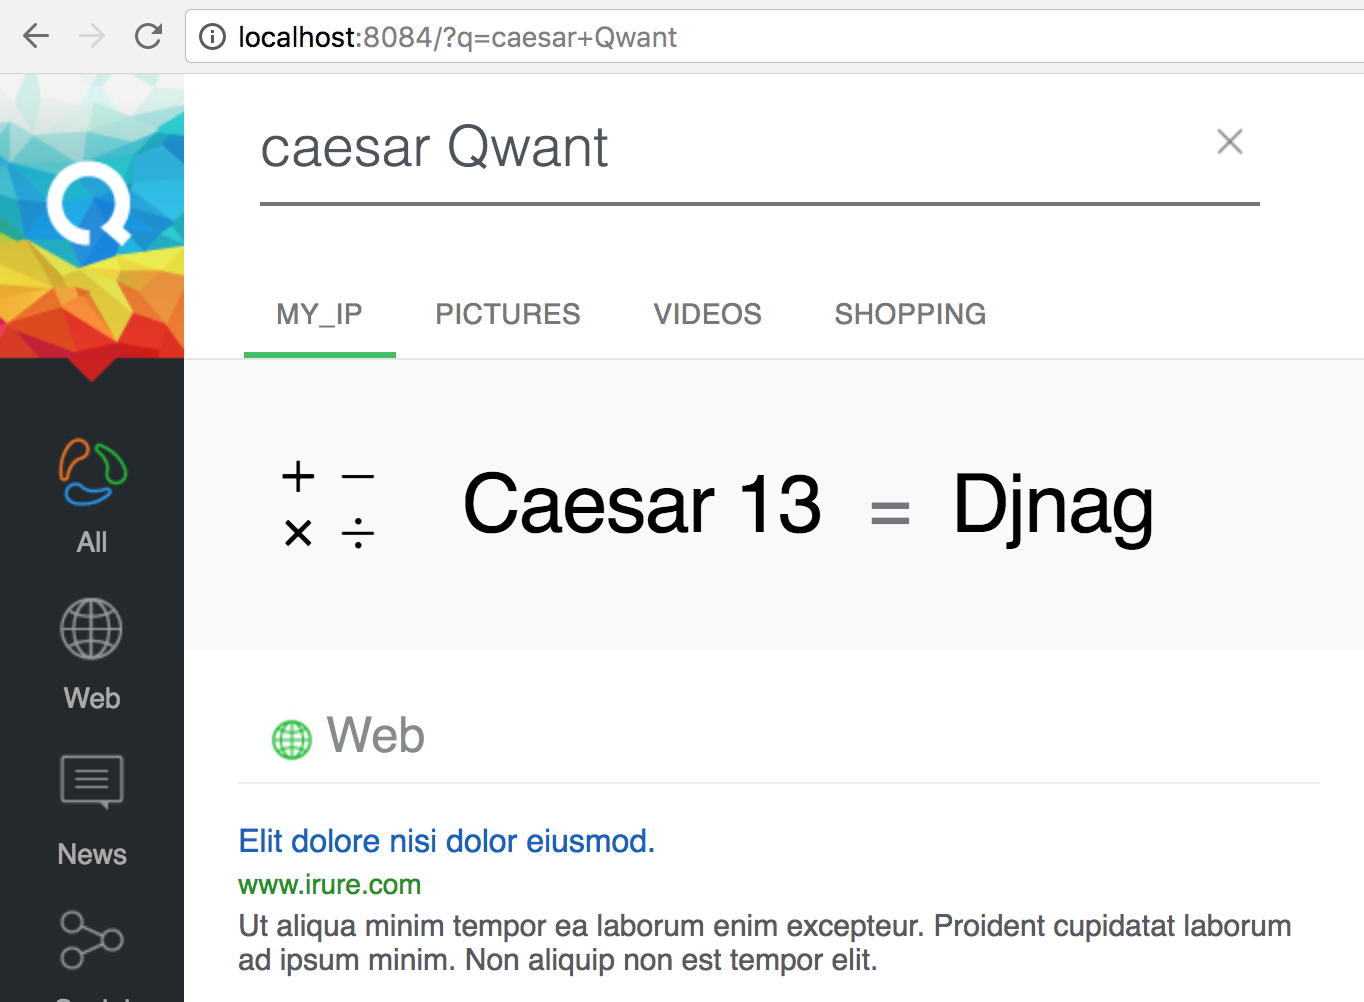Viewport: 1364px width, 1002px height.
Task: Click the Social share sidebar icon
Action: (92, 939)
